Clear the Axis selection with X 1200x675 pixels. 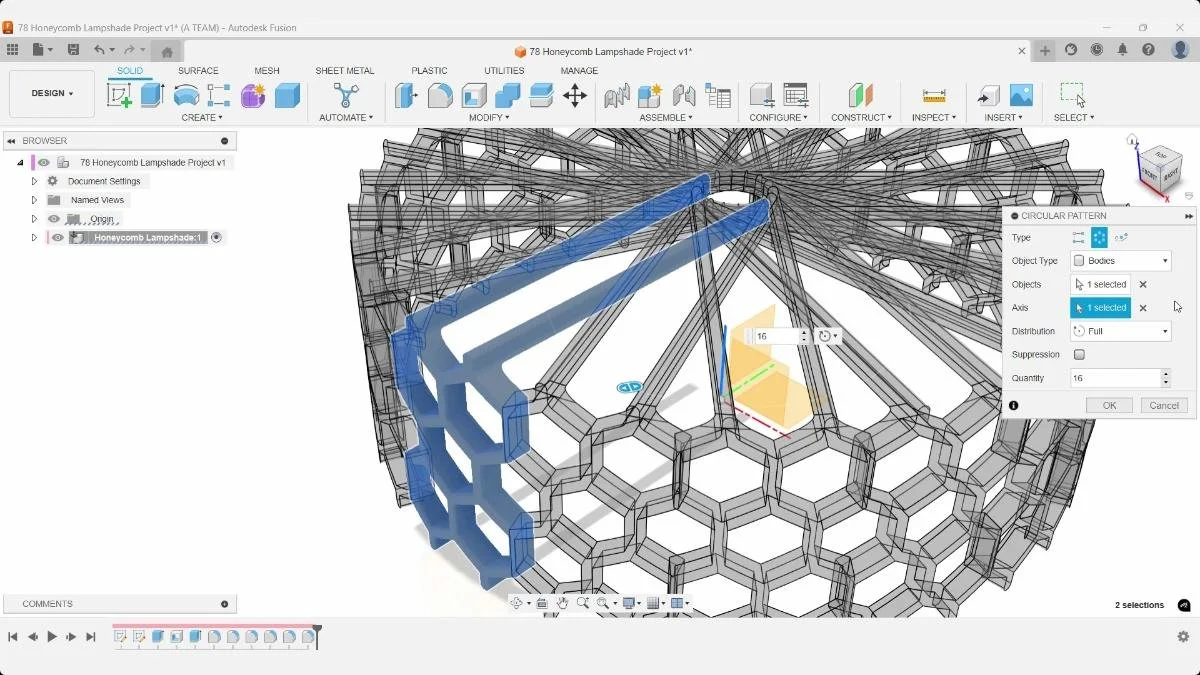pyautogui.click(x=1143, y=308)
